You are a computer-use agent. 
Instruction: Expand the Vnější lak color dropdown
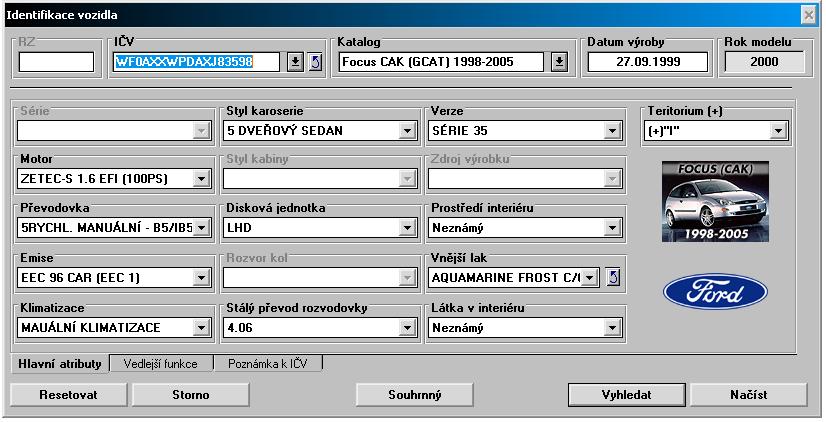coord(590,277)
